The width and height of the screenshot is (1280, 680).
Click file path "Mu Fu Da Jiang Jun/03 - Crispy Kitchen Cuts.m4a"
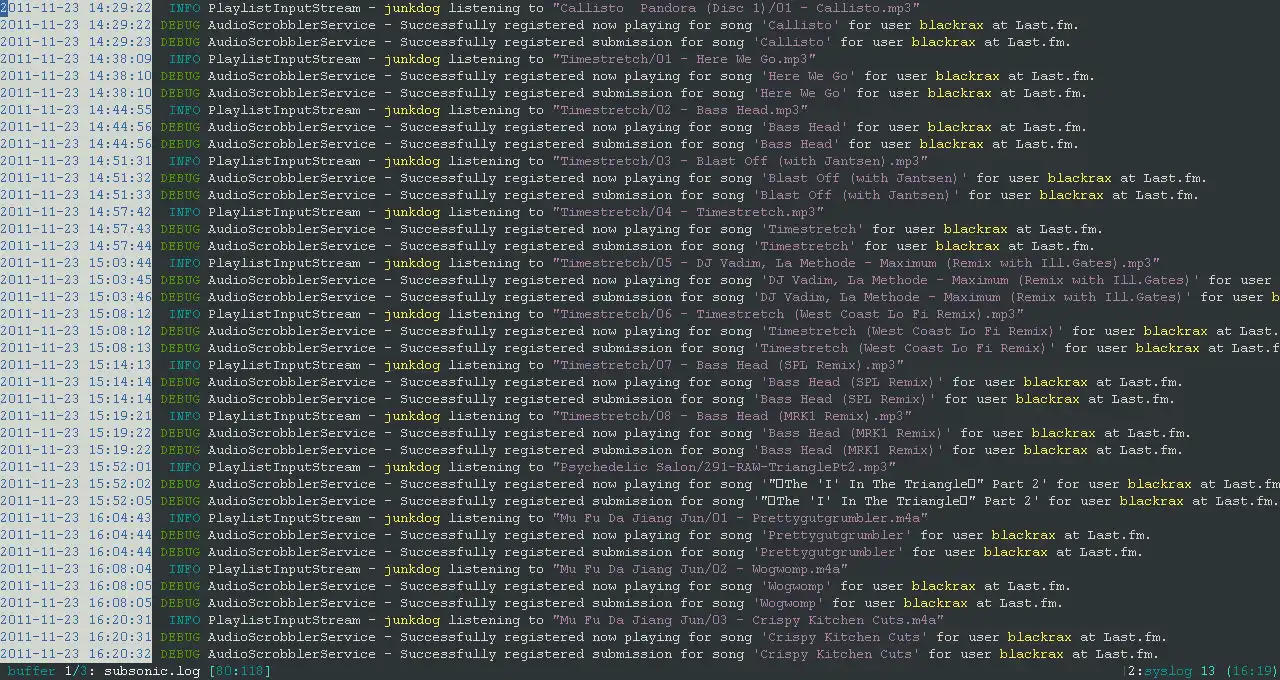(x=748, y=620)
